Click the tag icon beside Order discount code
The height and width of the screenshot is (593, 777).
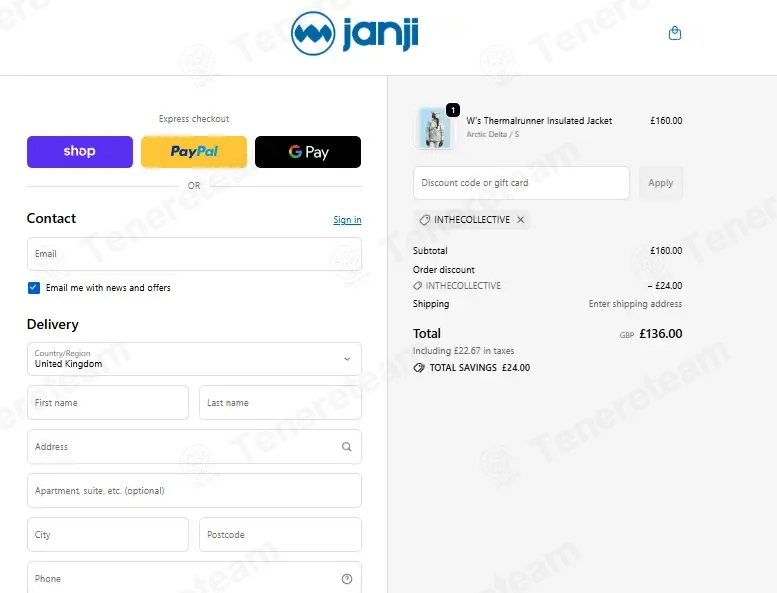418,286
